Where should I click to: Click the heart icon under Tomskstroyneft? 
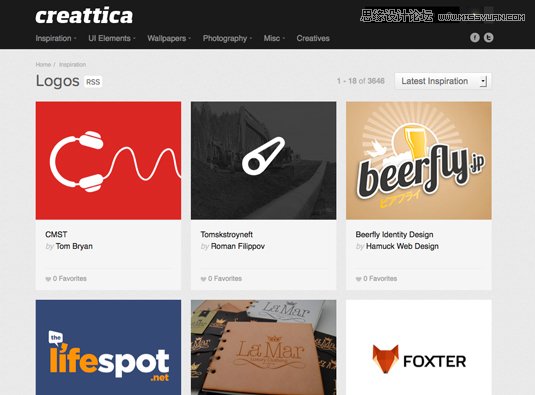(203, 279)
